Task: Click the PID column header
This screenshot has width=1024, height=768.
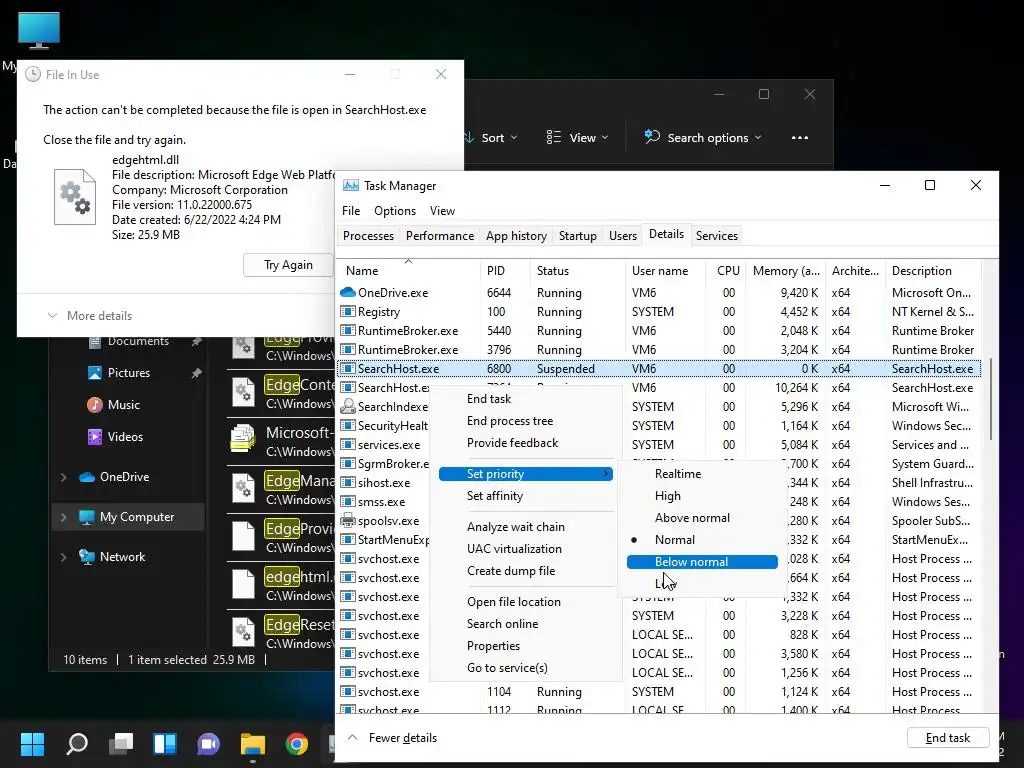Action: point(504,270)
